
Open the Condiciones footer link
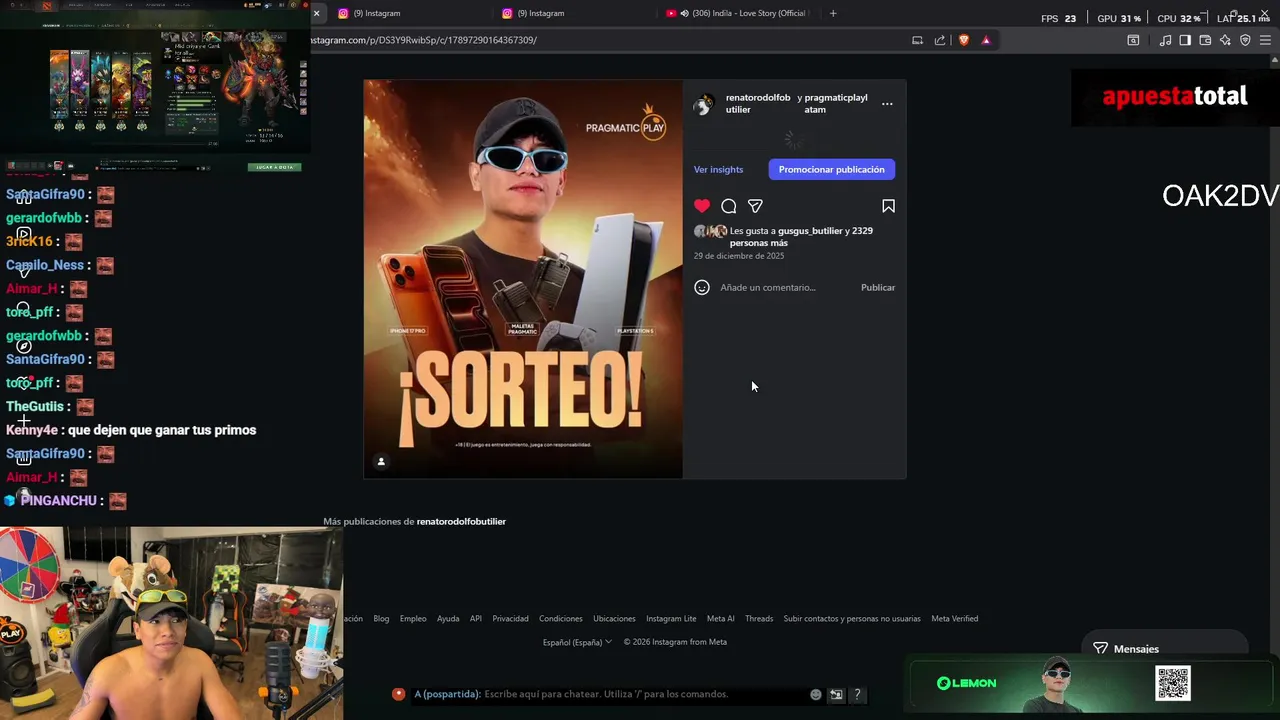click(561, 618)
